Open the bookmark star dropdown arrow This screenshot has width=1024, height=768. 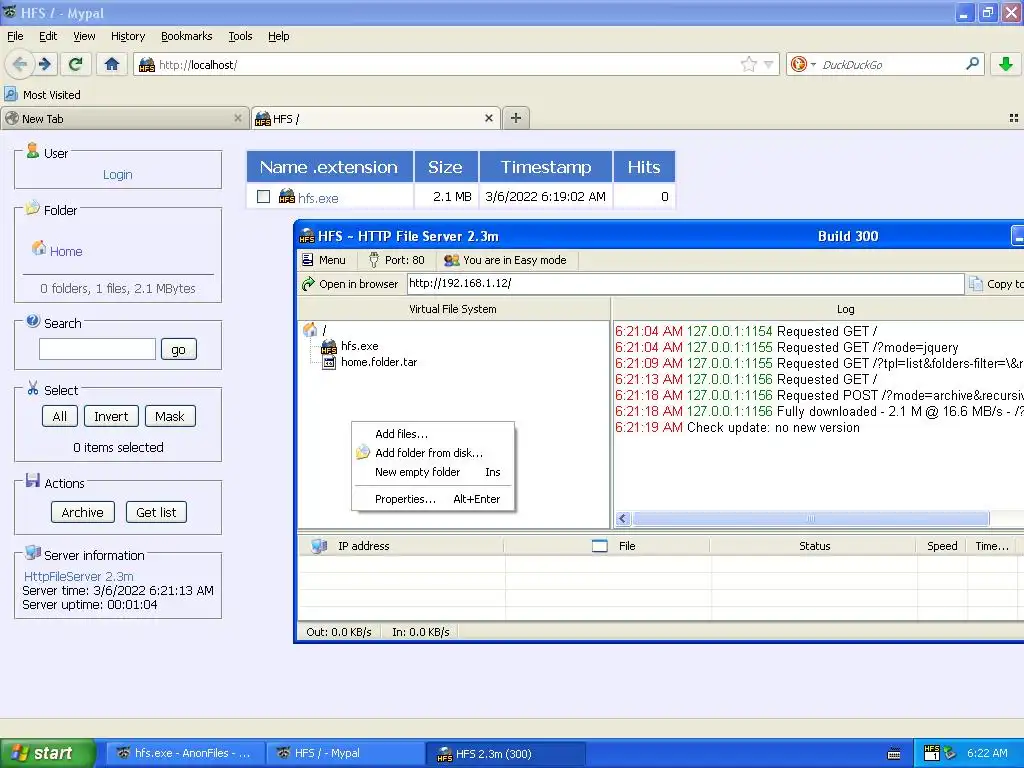pyautogui.click(x=768, y=65)
